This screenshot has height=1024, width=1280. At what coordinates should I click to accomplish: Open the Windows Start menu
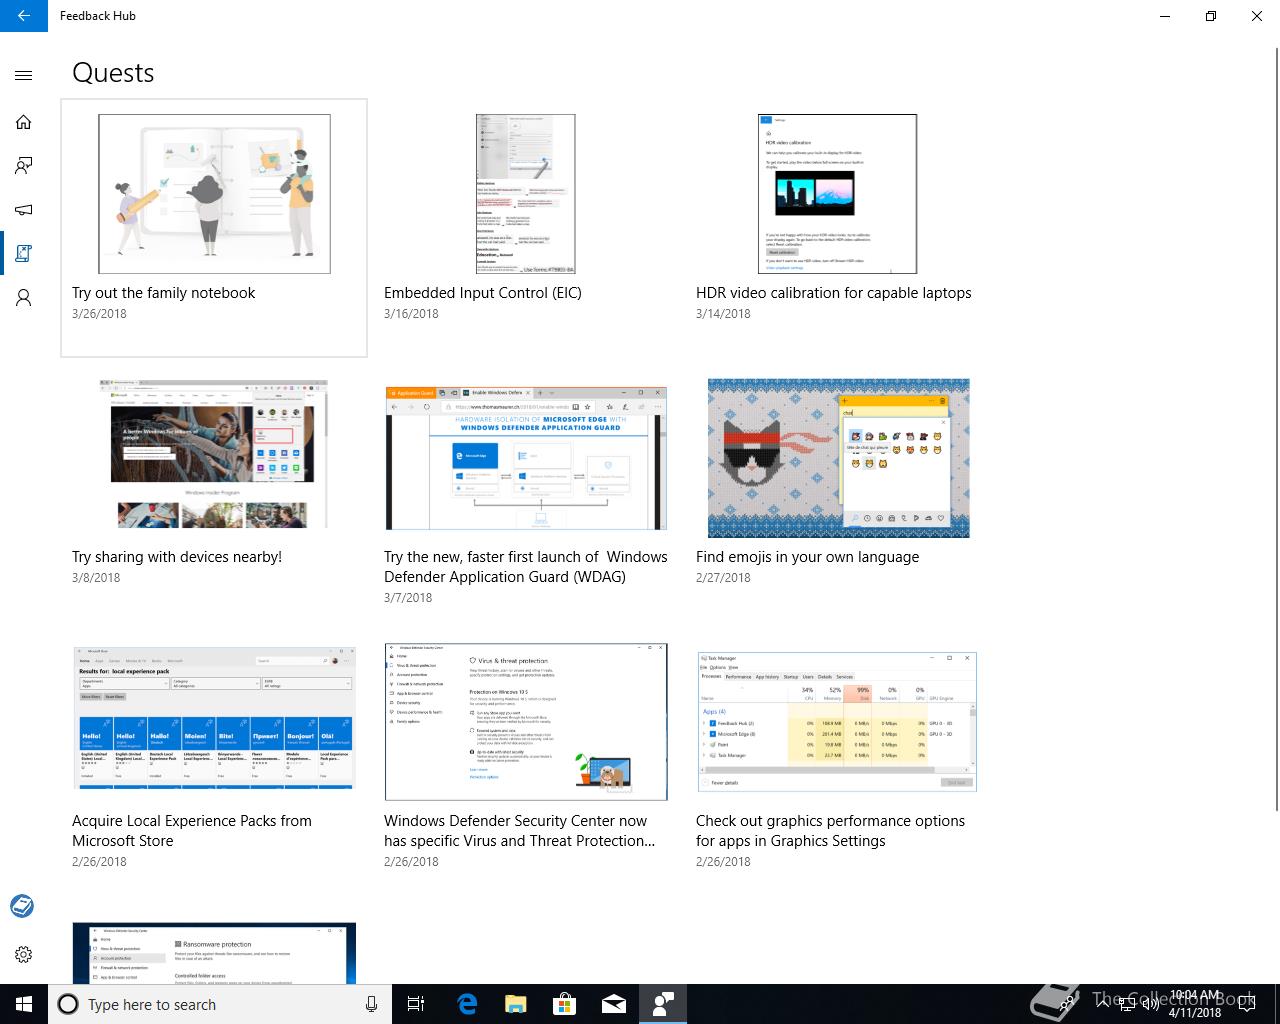point(24,1004)
